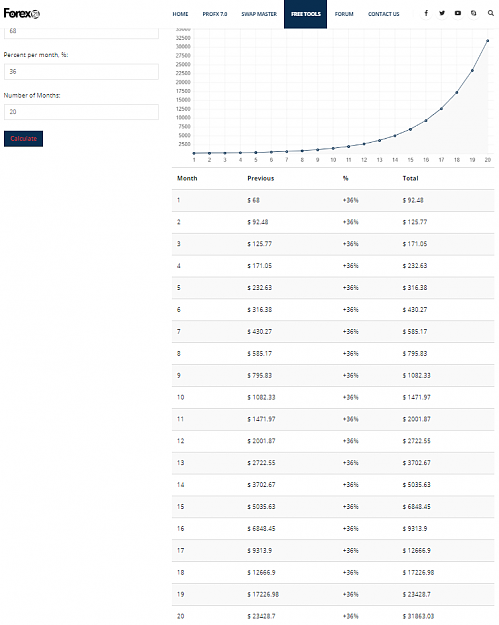This screenshot has height=625, width=499.
Task: Open the SWAP MASTER menu item
Action: 259,14
